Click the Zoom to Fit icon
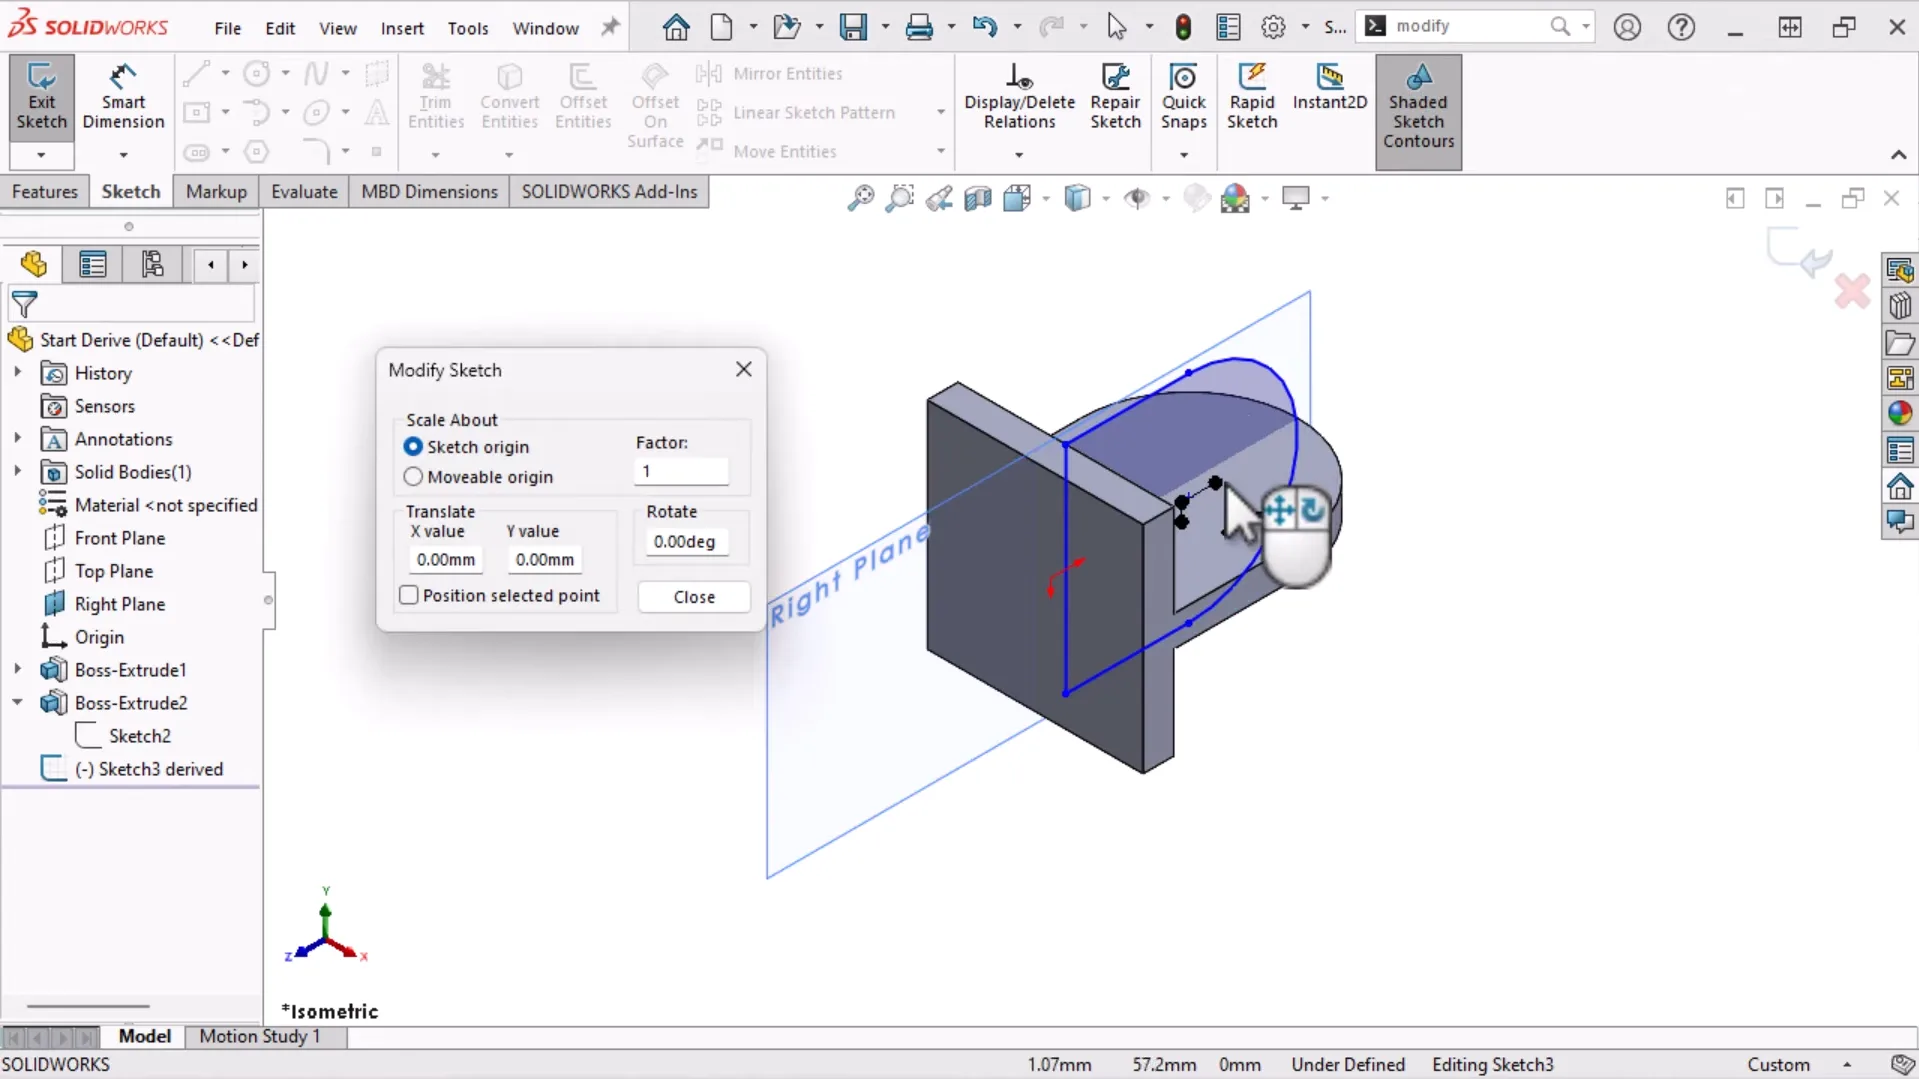The width and height of the screenshot is (1919, 1079). click(860, 199)
